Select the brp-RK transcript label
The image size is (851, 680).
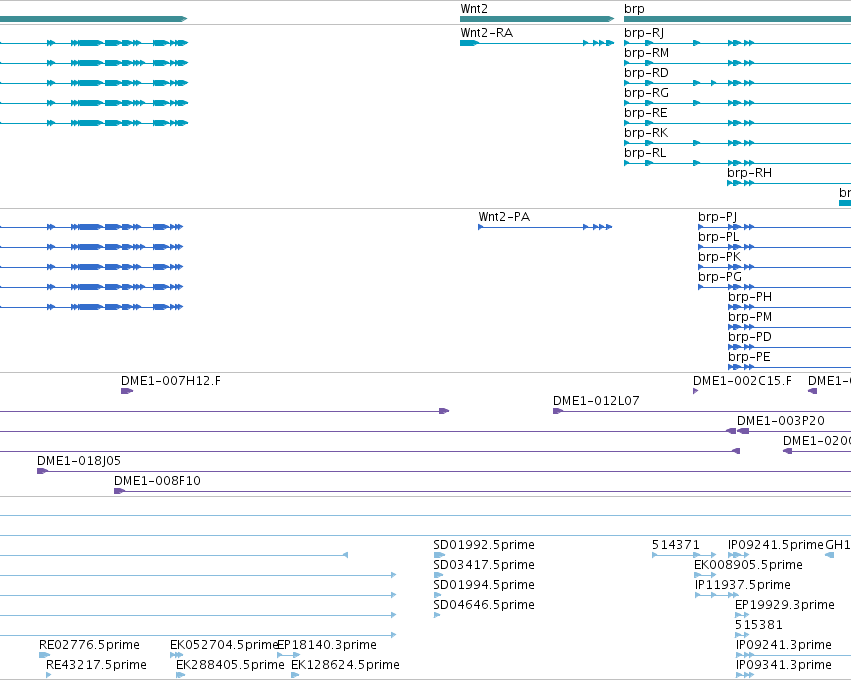646,133
